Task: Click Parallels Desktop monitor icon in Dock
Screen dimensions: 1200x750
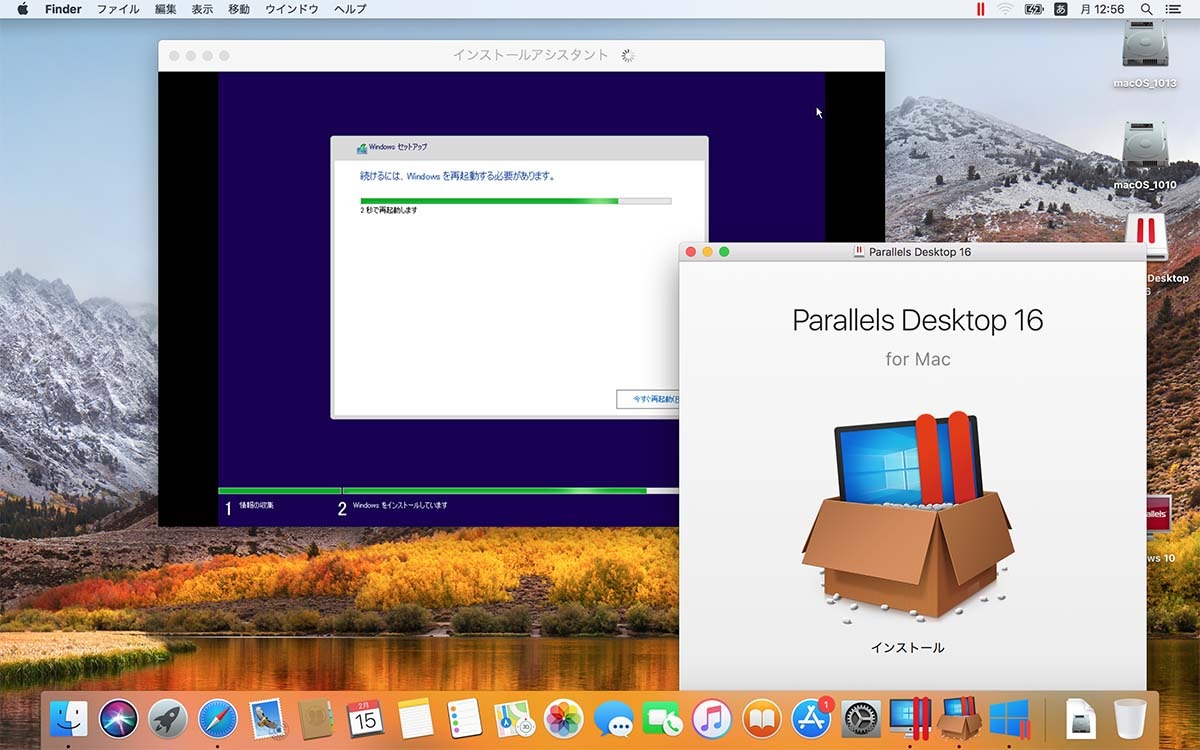Action: click(x=910, y=718)
